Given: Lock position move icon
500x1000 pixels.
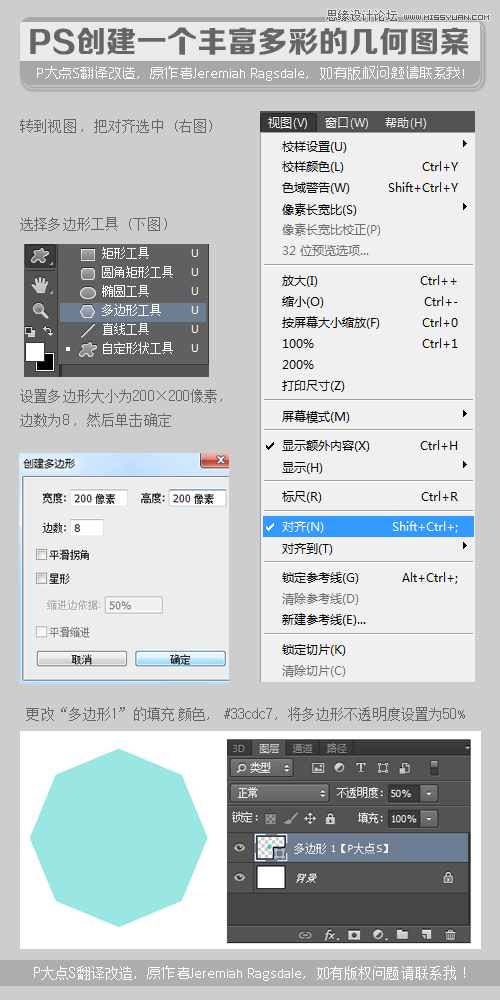Looking at the screenshot, I should click(x=311, y=818).
